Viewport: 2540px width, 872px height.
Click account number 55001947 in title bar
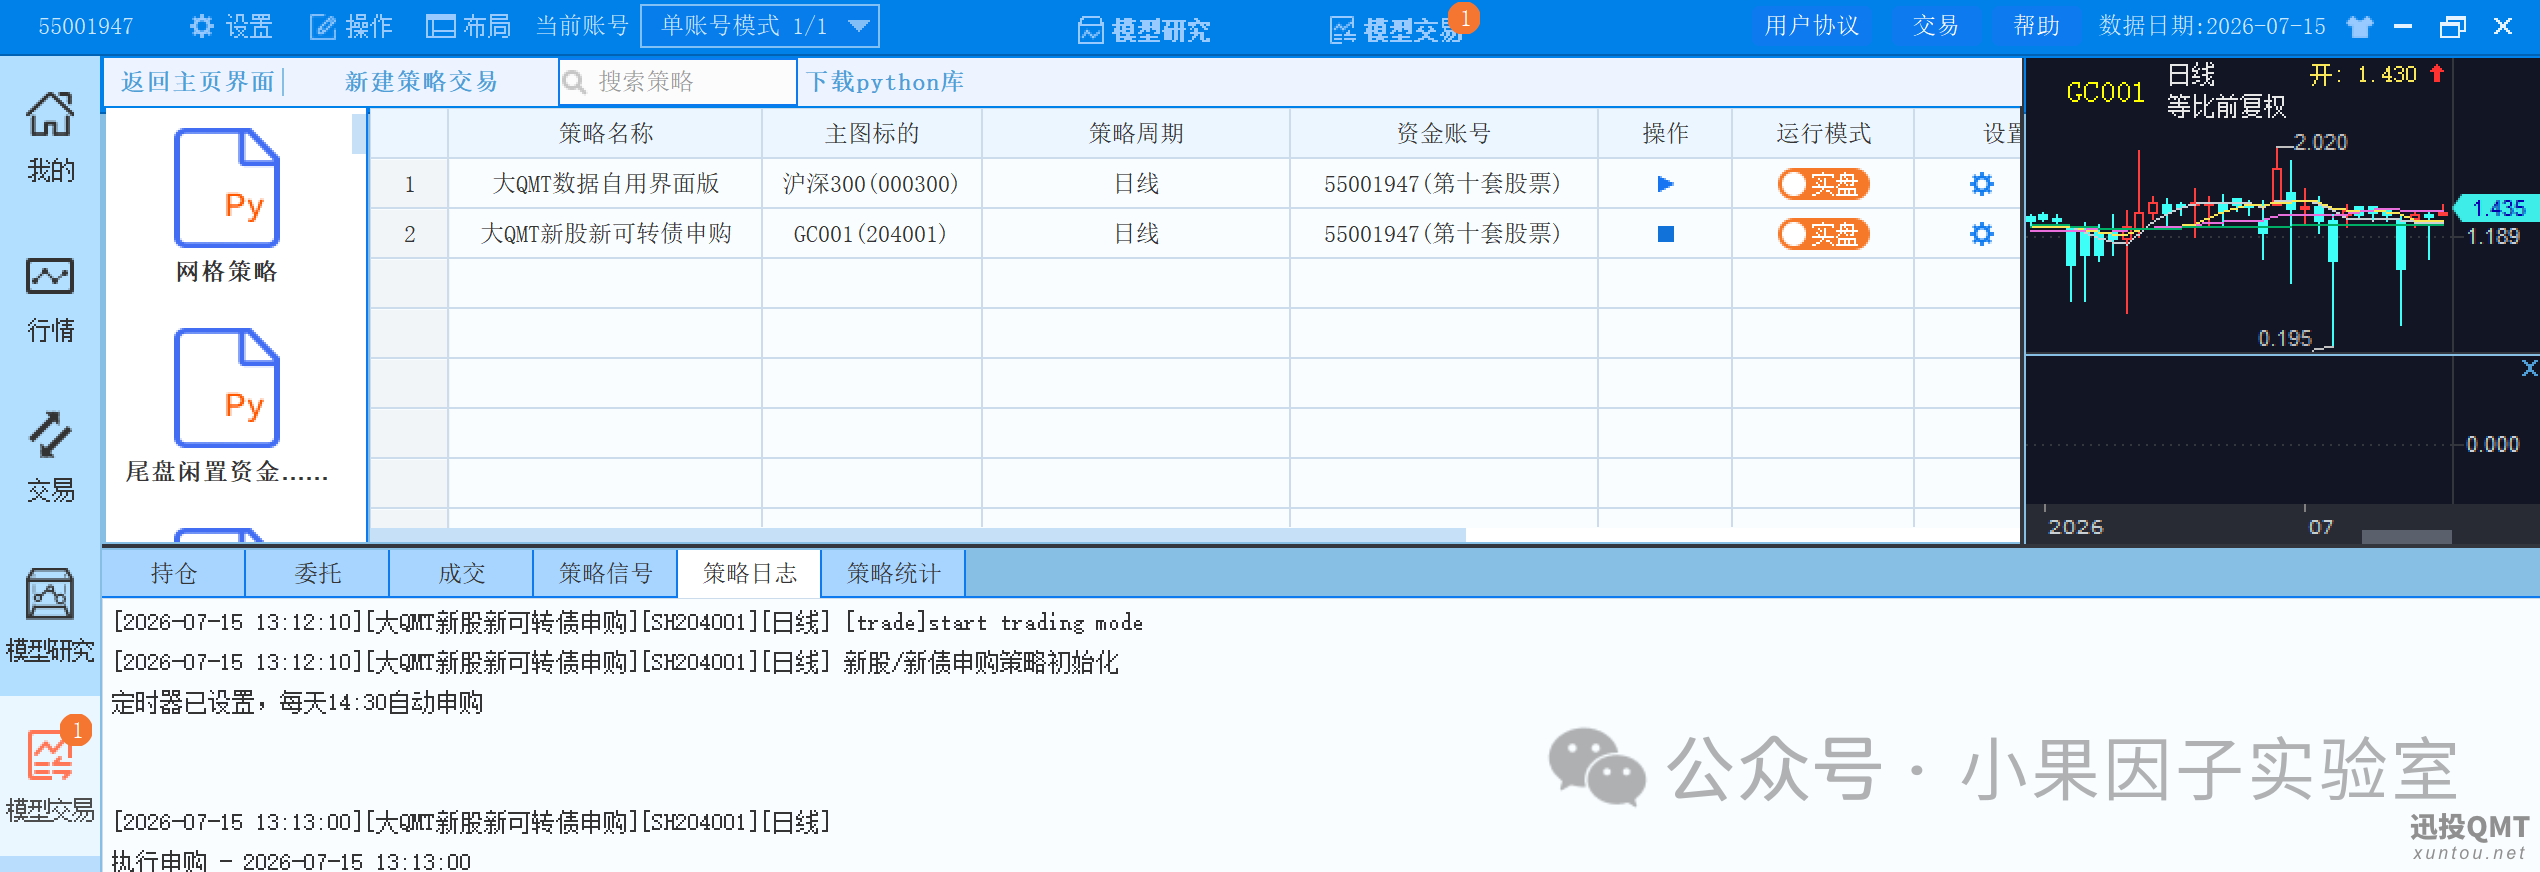coord(86,26)
